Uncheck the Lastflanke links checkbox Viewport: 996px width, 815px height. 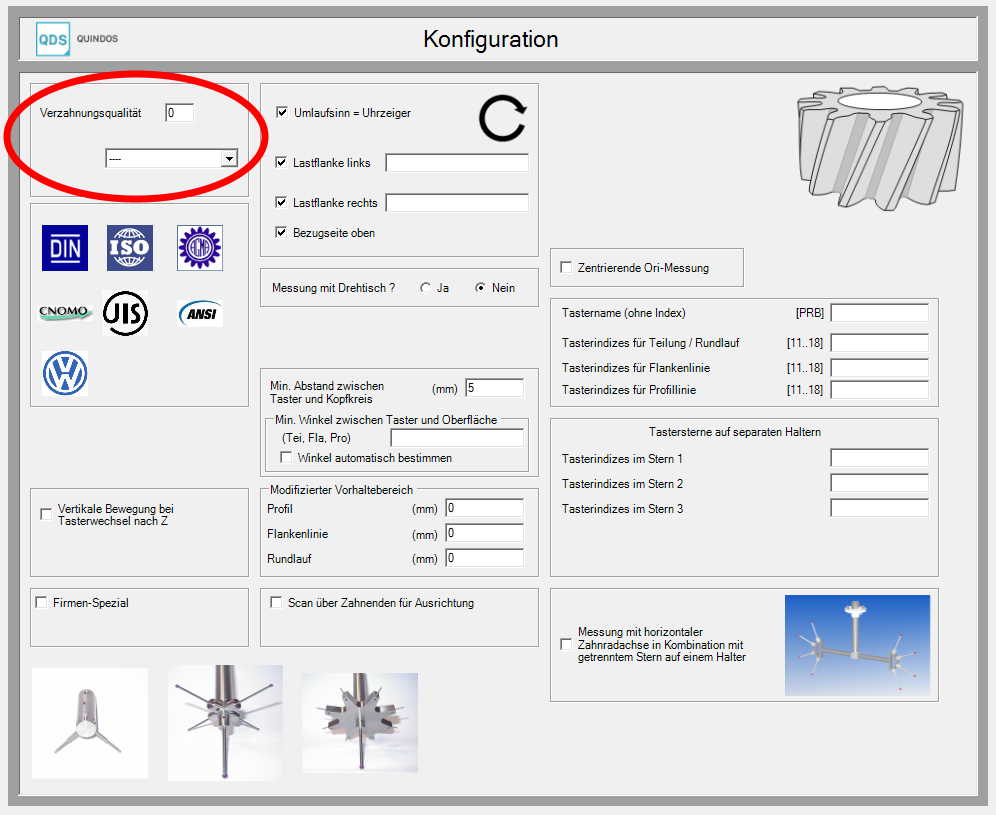point(281,163)
